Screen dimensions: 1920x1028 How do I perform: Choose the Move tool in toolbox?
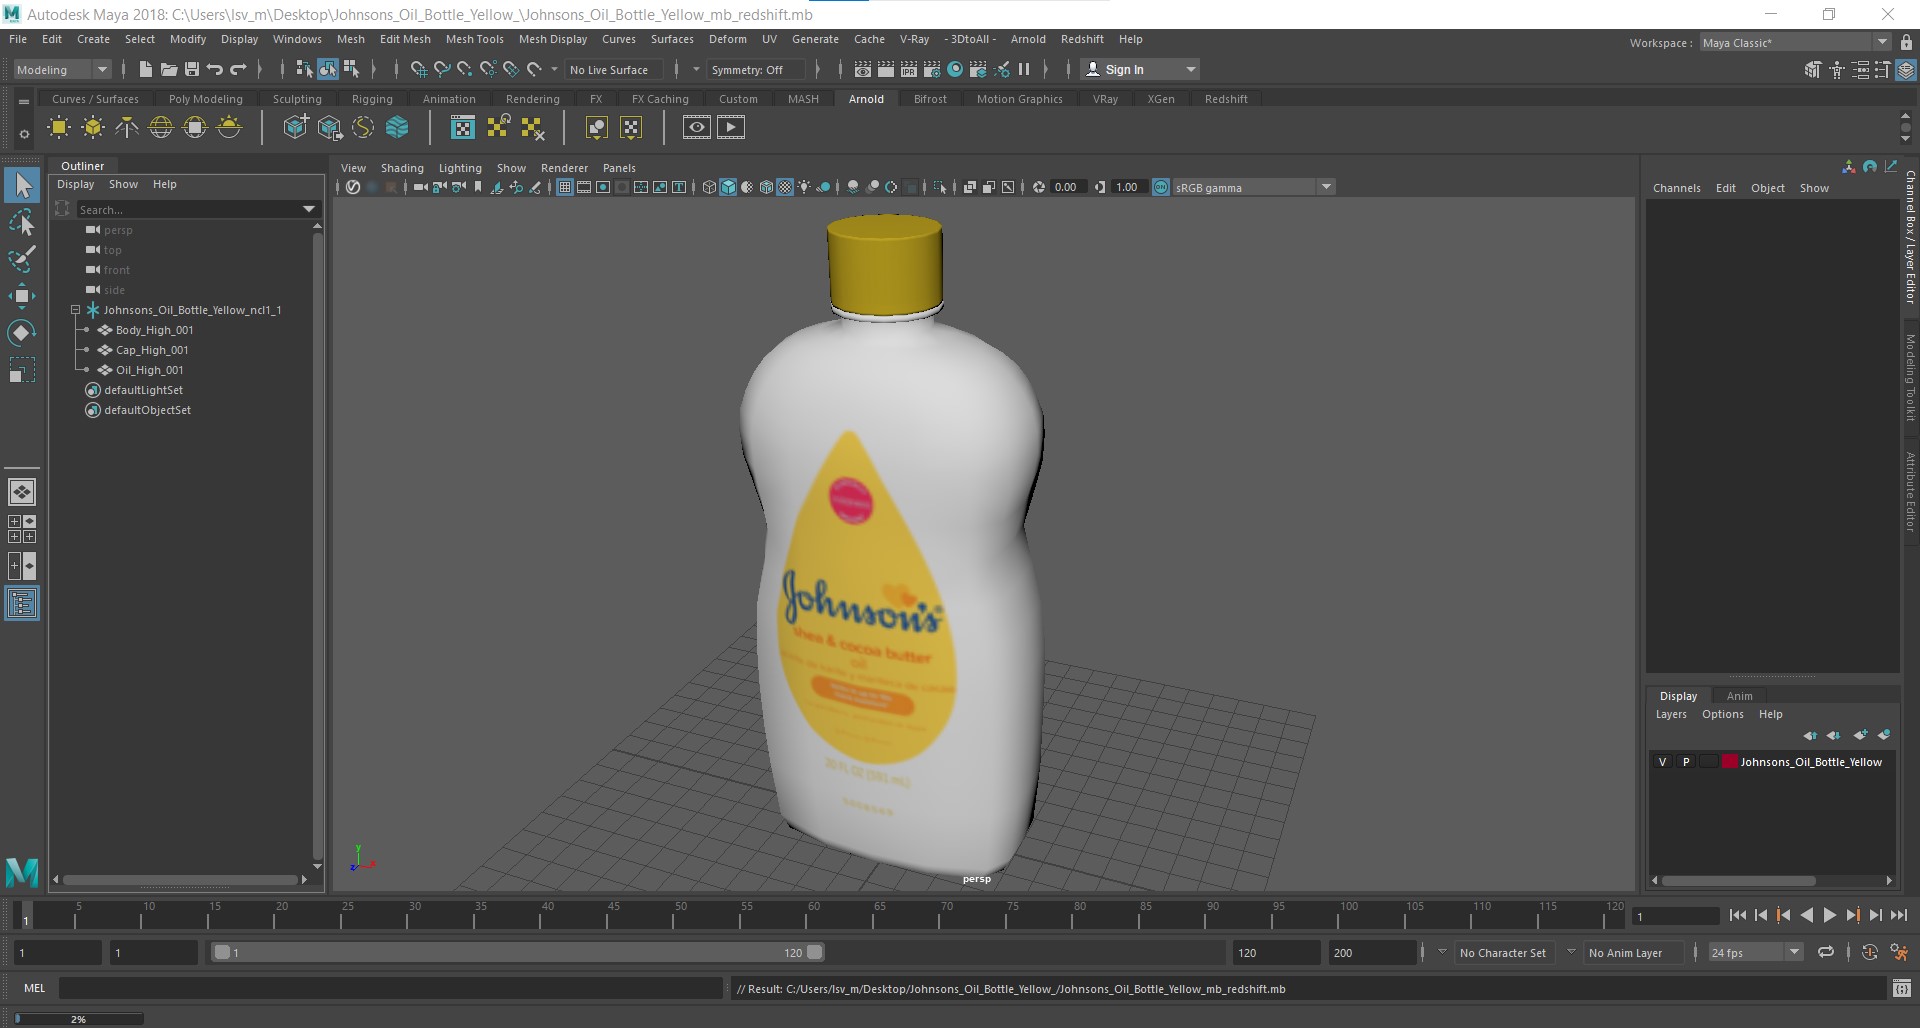pyautogui.click(x=22, y=295)
